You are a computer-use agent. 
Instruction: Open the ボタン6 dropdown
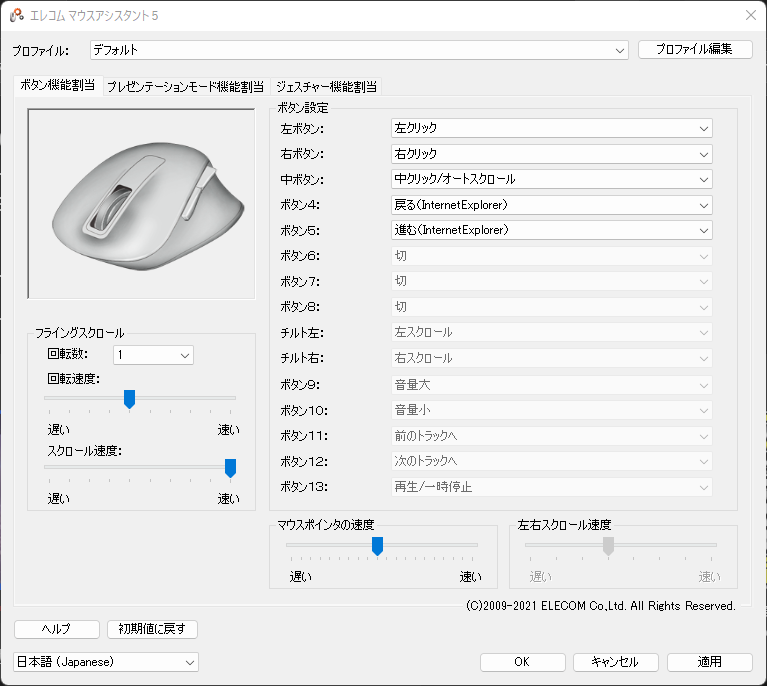tap(552, 256)
